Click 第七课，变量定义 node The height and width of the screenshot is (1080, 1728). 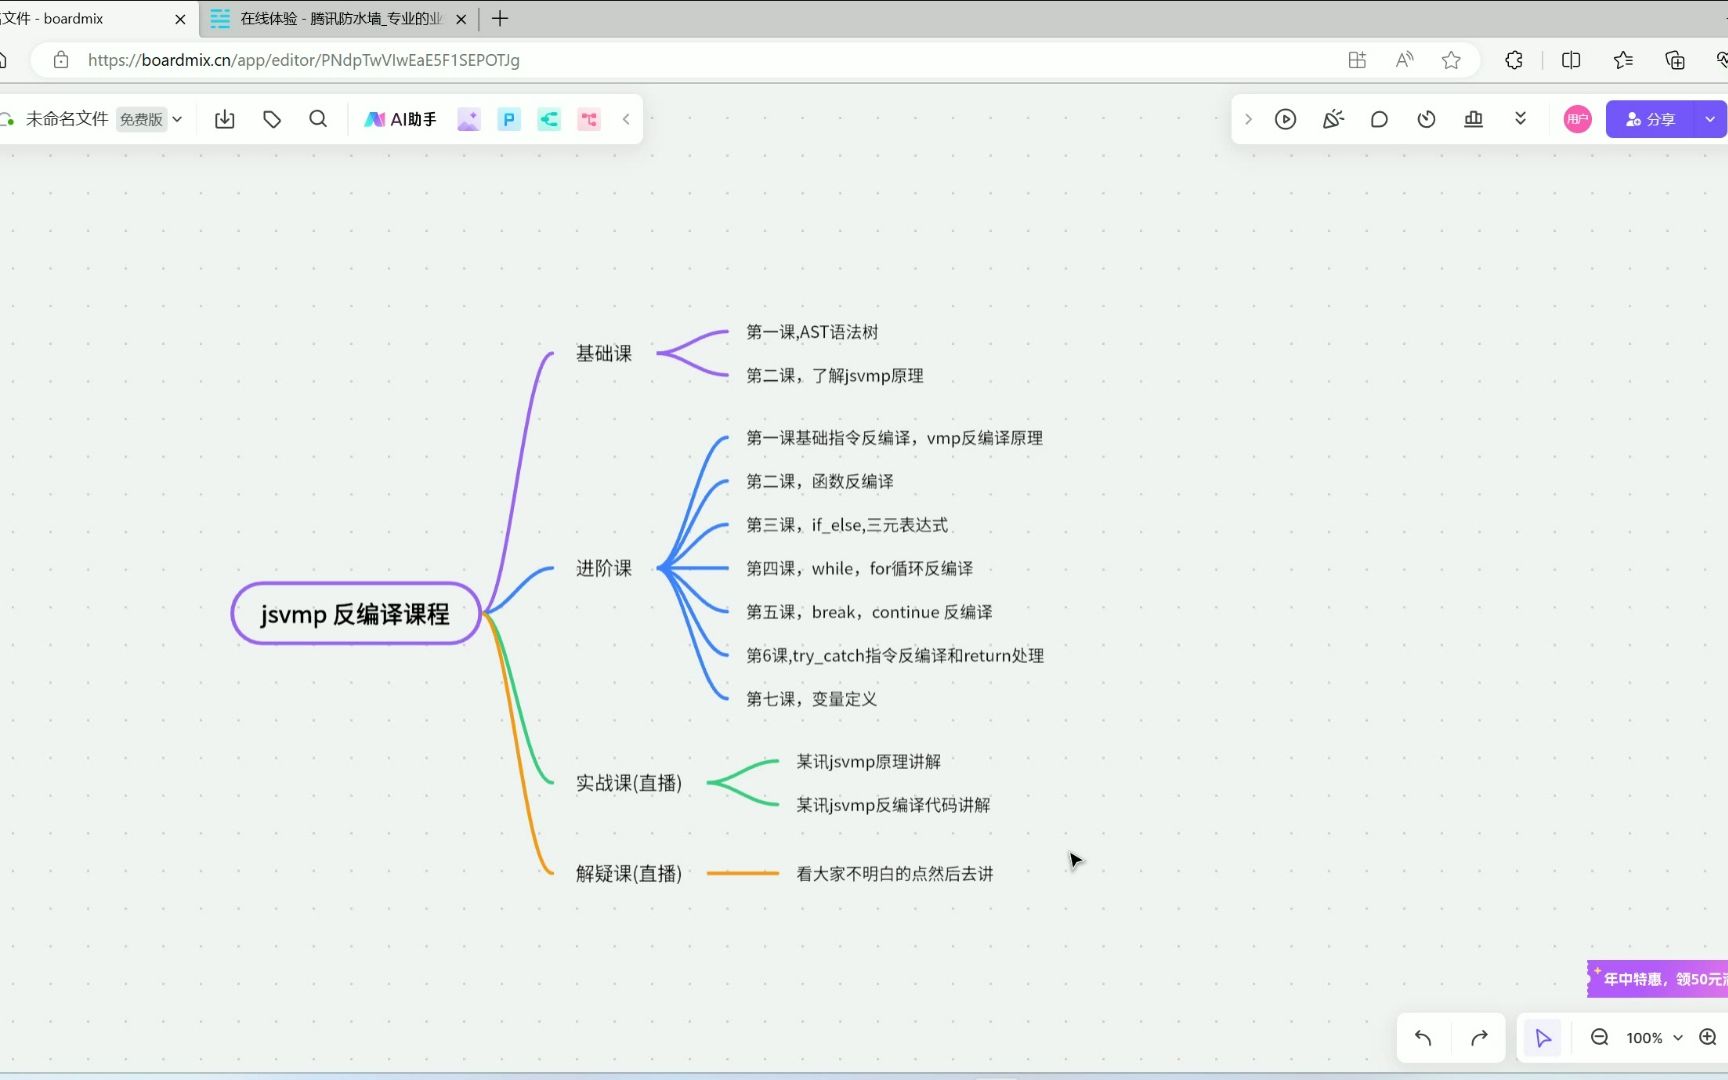812,699
